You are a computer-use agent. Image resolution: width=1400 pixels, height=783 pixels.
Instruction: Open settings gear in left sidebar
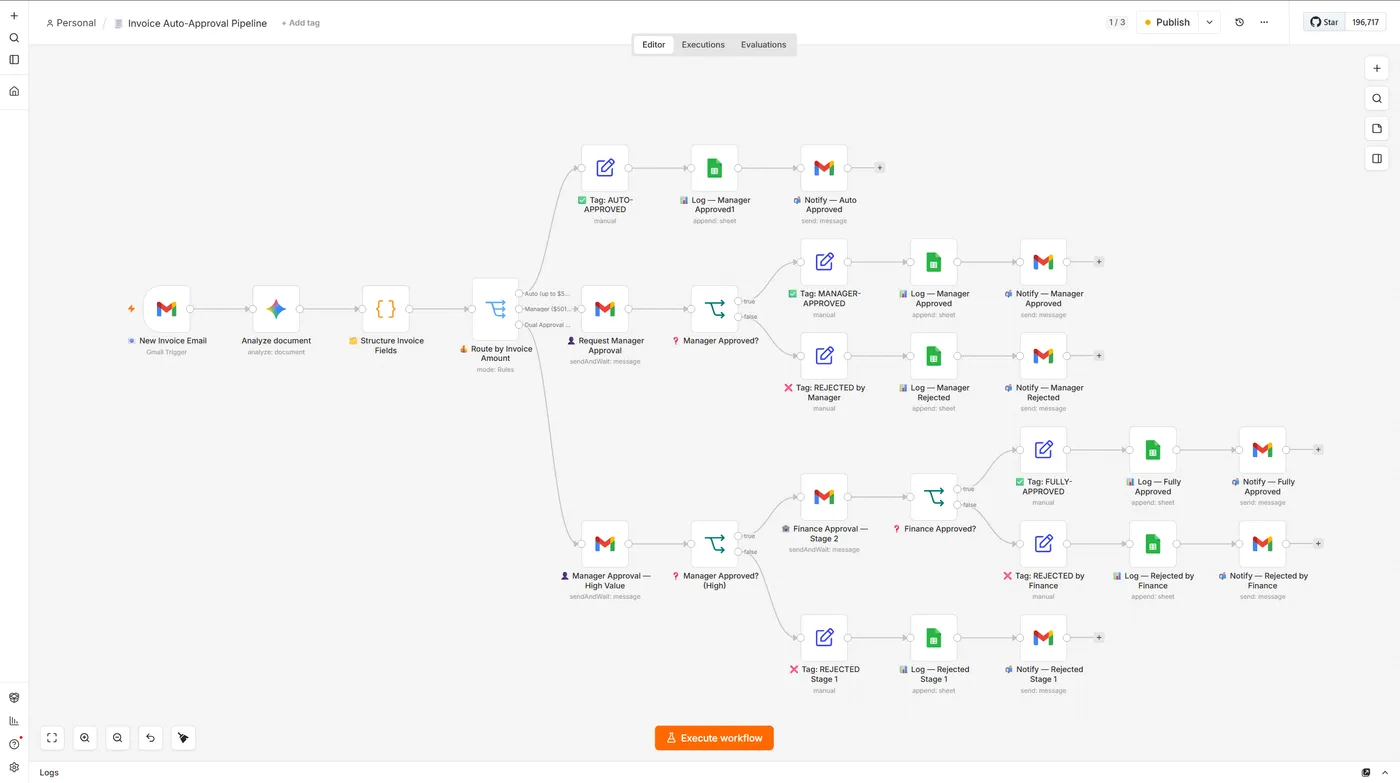point(14,767)
